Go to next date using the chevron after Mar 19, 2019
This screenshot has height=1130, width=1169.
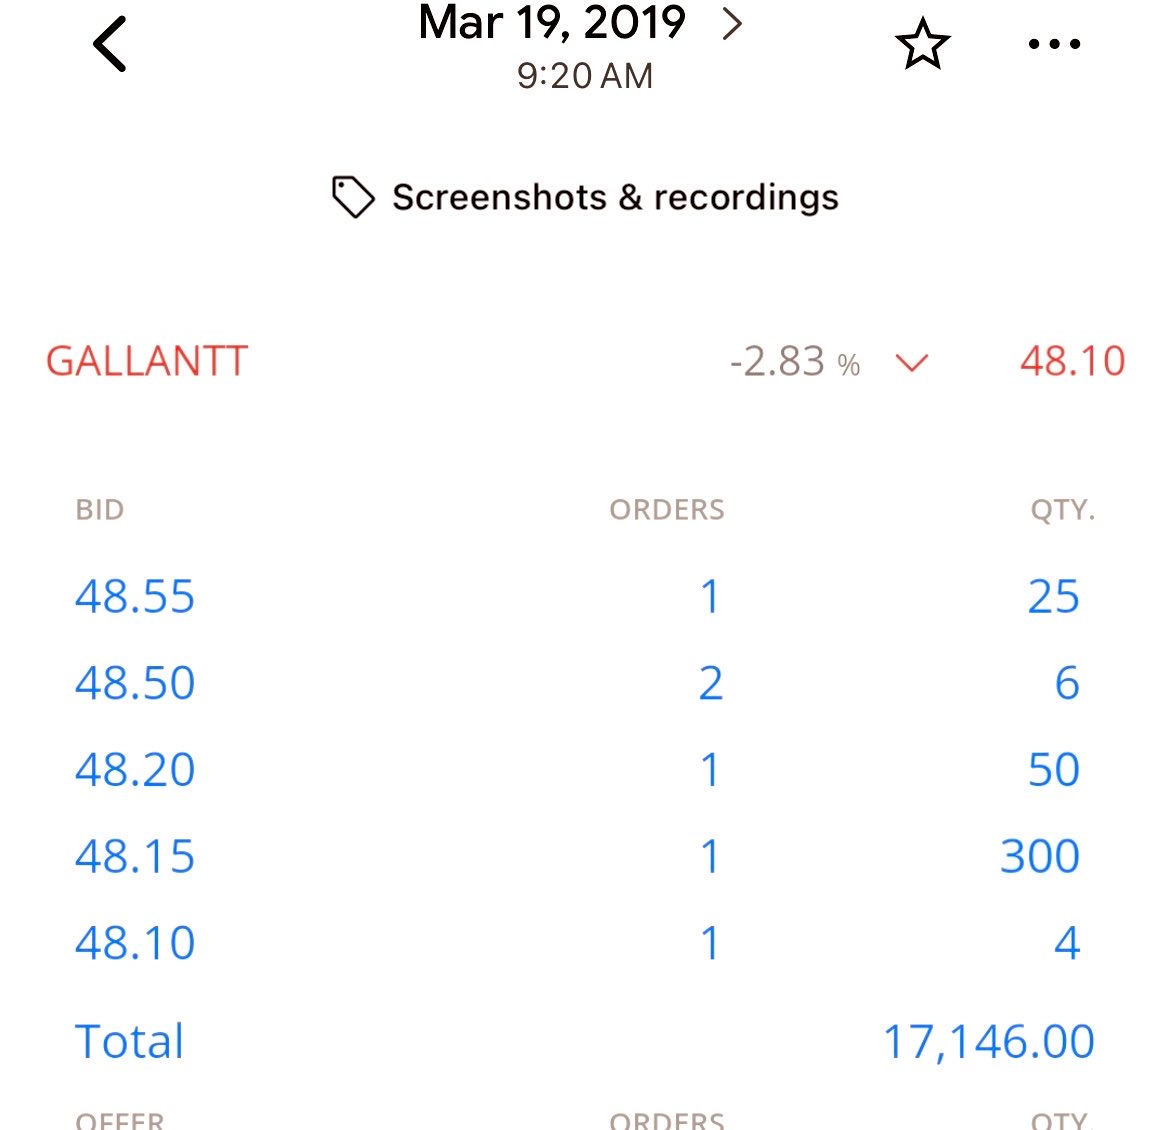733,24
